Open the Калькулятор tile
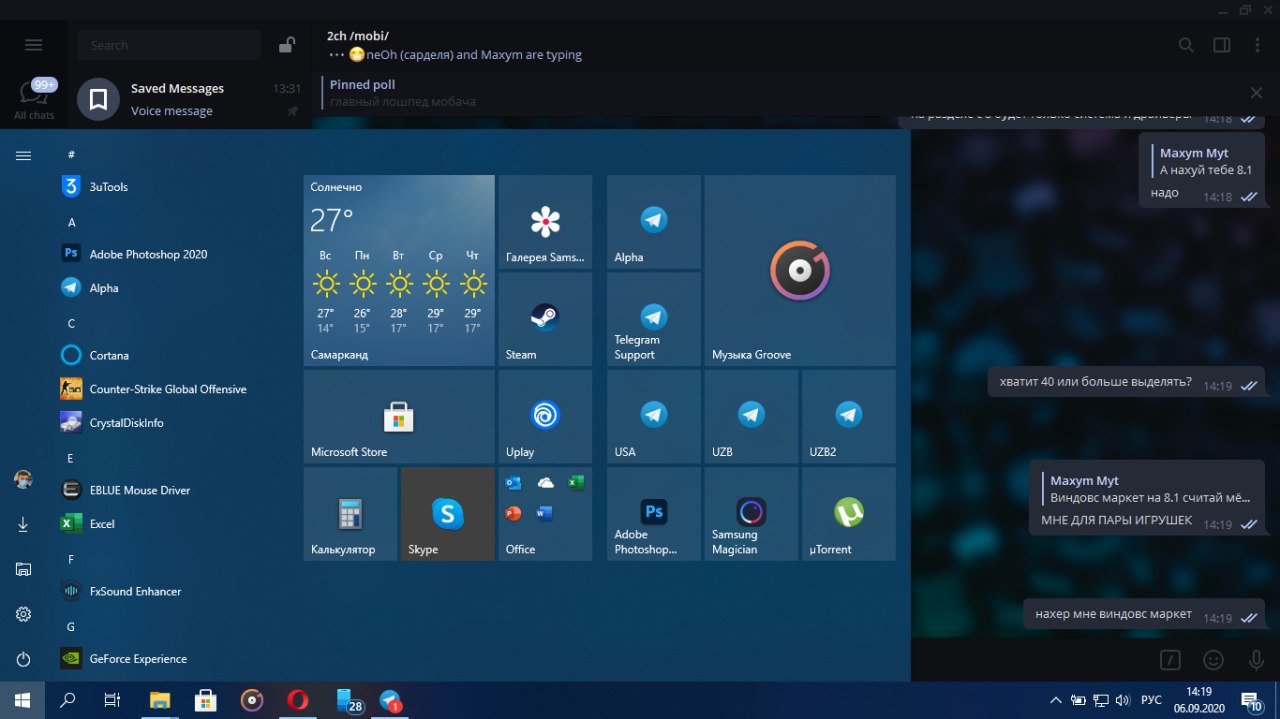 (350, 514)
